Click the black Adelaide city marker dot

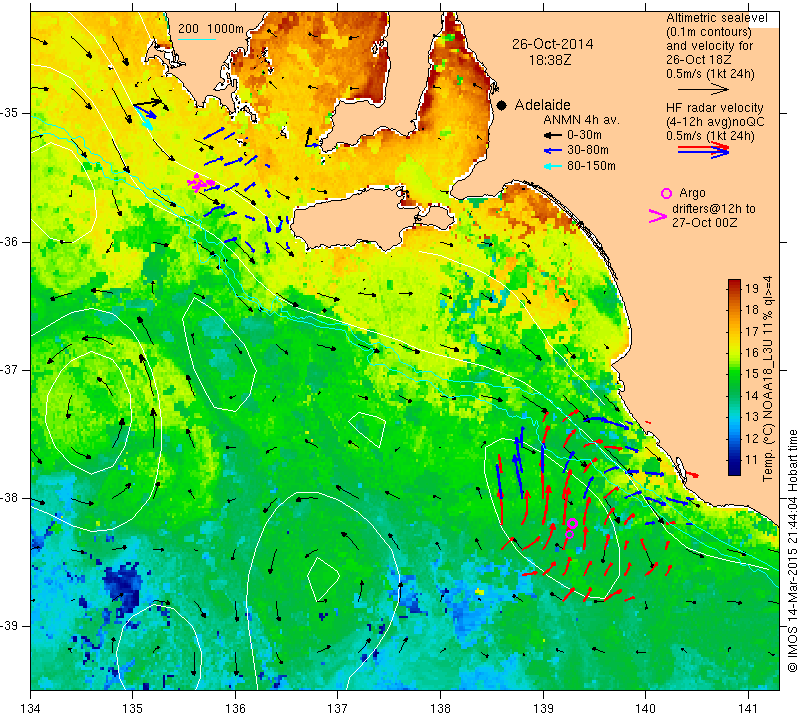point(502,105)
